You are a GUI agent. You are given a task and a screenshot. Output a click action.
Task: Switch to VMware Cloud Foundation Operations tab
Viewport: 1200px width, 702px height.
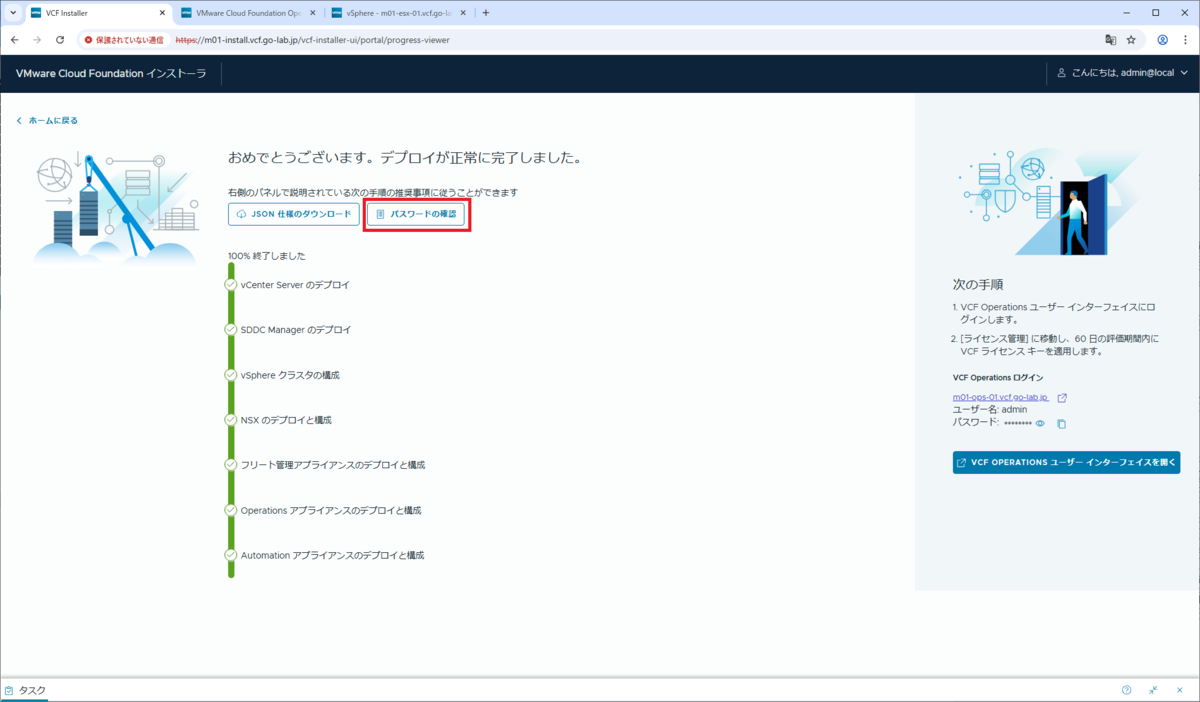(247, 13)
